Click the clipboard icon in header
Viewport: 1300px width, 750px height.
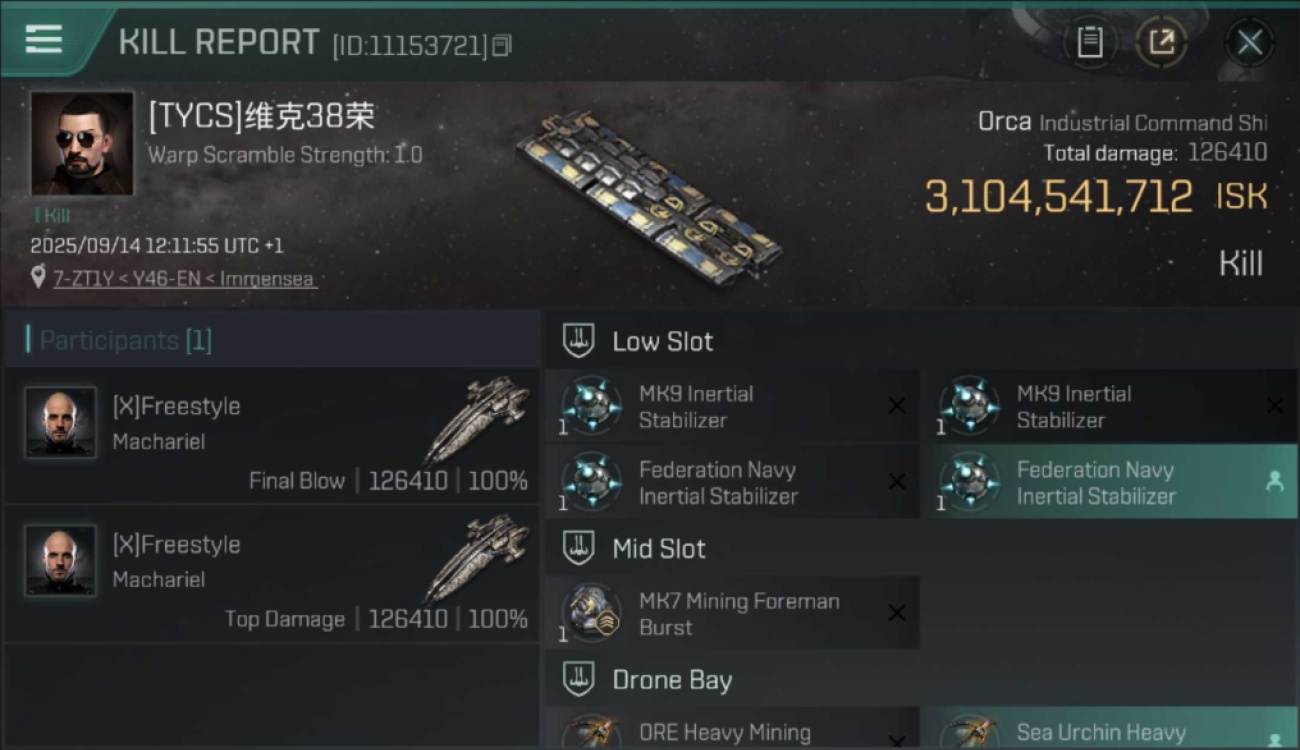tap(1089, 42)
